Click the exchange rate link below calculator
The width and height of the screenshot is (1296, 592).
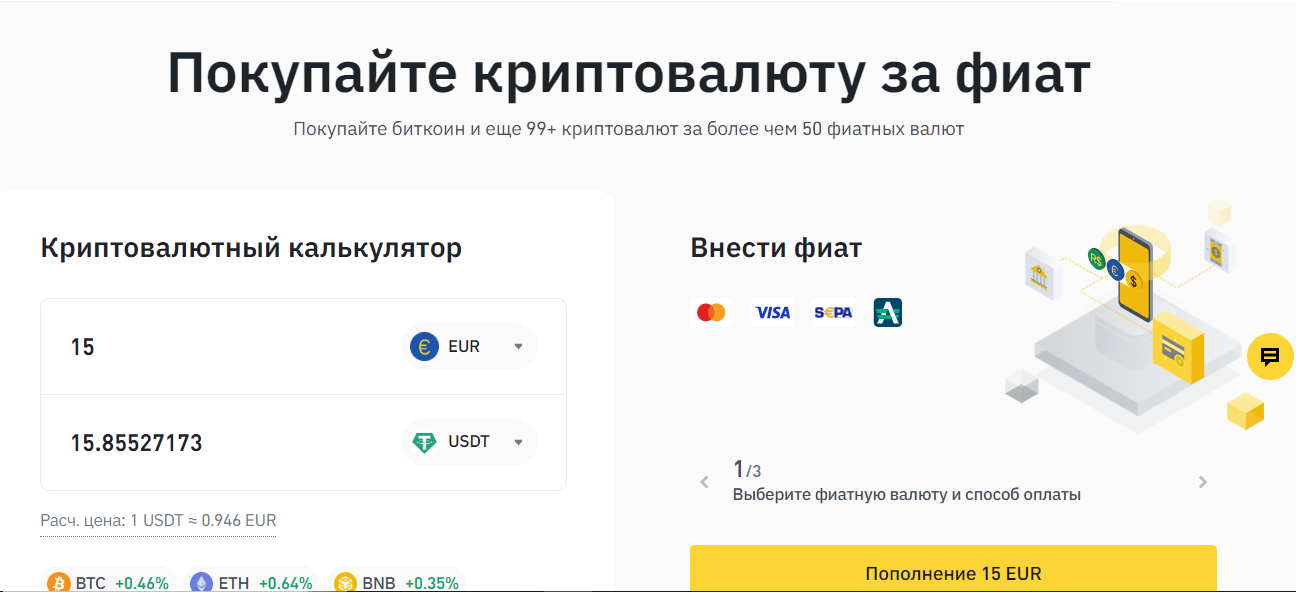coord(157,520)
